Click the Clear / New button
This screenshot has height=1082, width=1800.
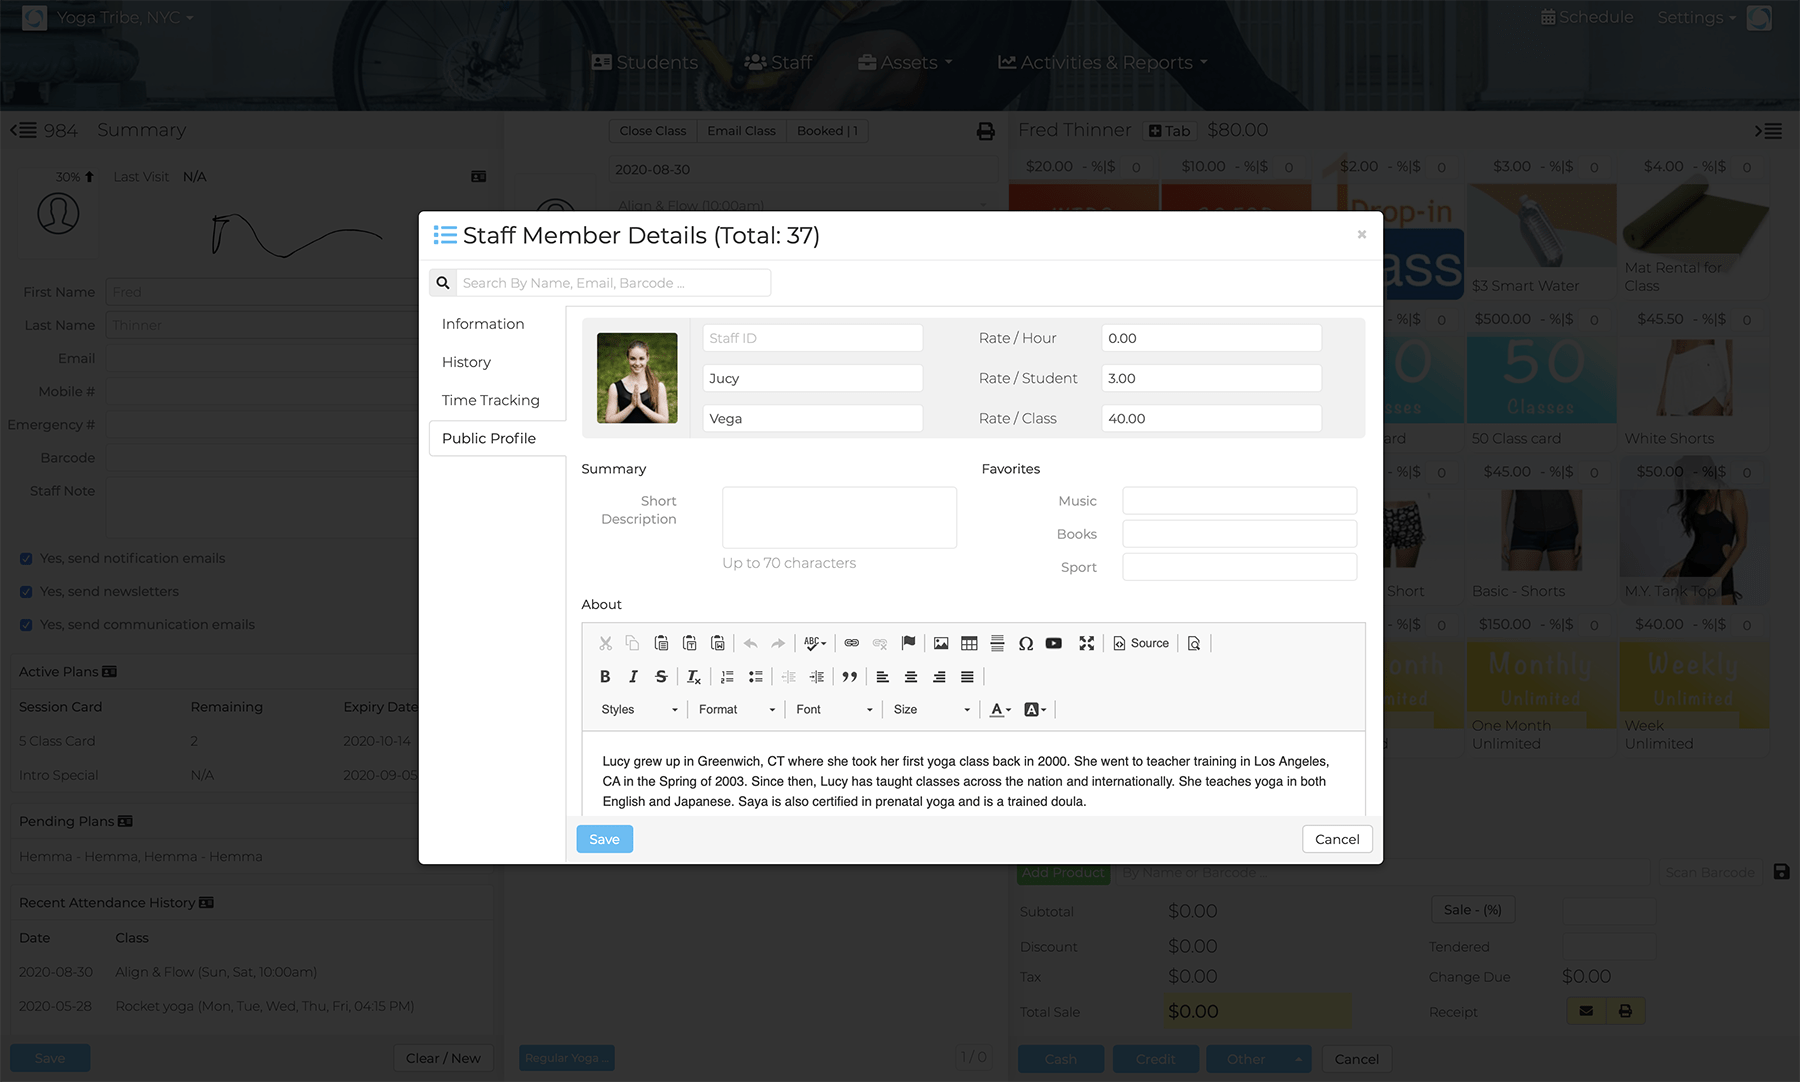(x=443, y=1058)
